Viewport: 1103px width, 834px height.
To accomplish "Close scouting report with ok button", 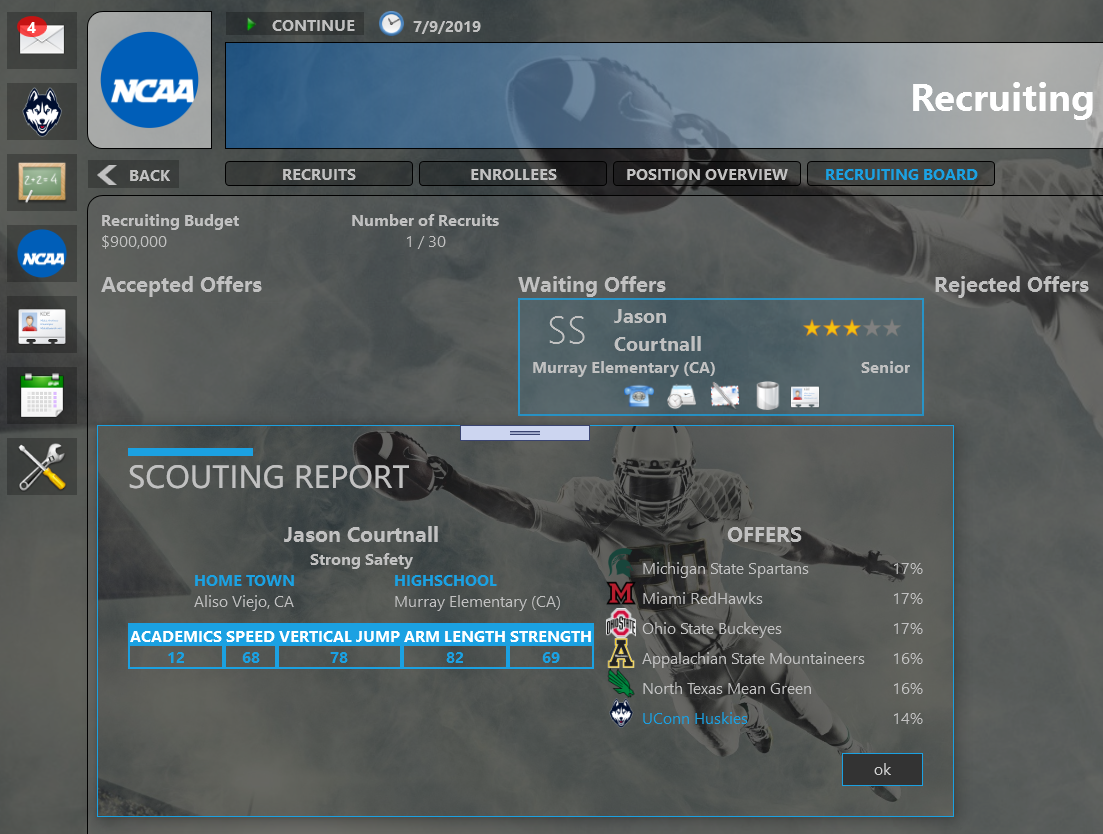I will [x=882, y=769].
